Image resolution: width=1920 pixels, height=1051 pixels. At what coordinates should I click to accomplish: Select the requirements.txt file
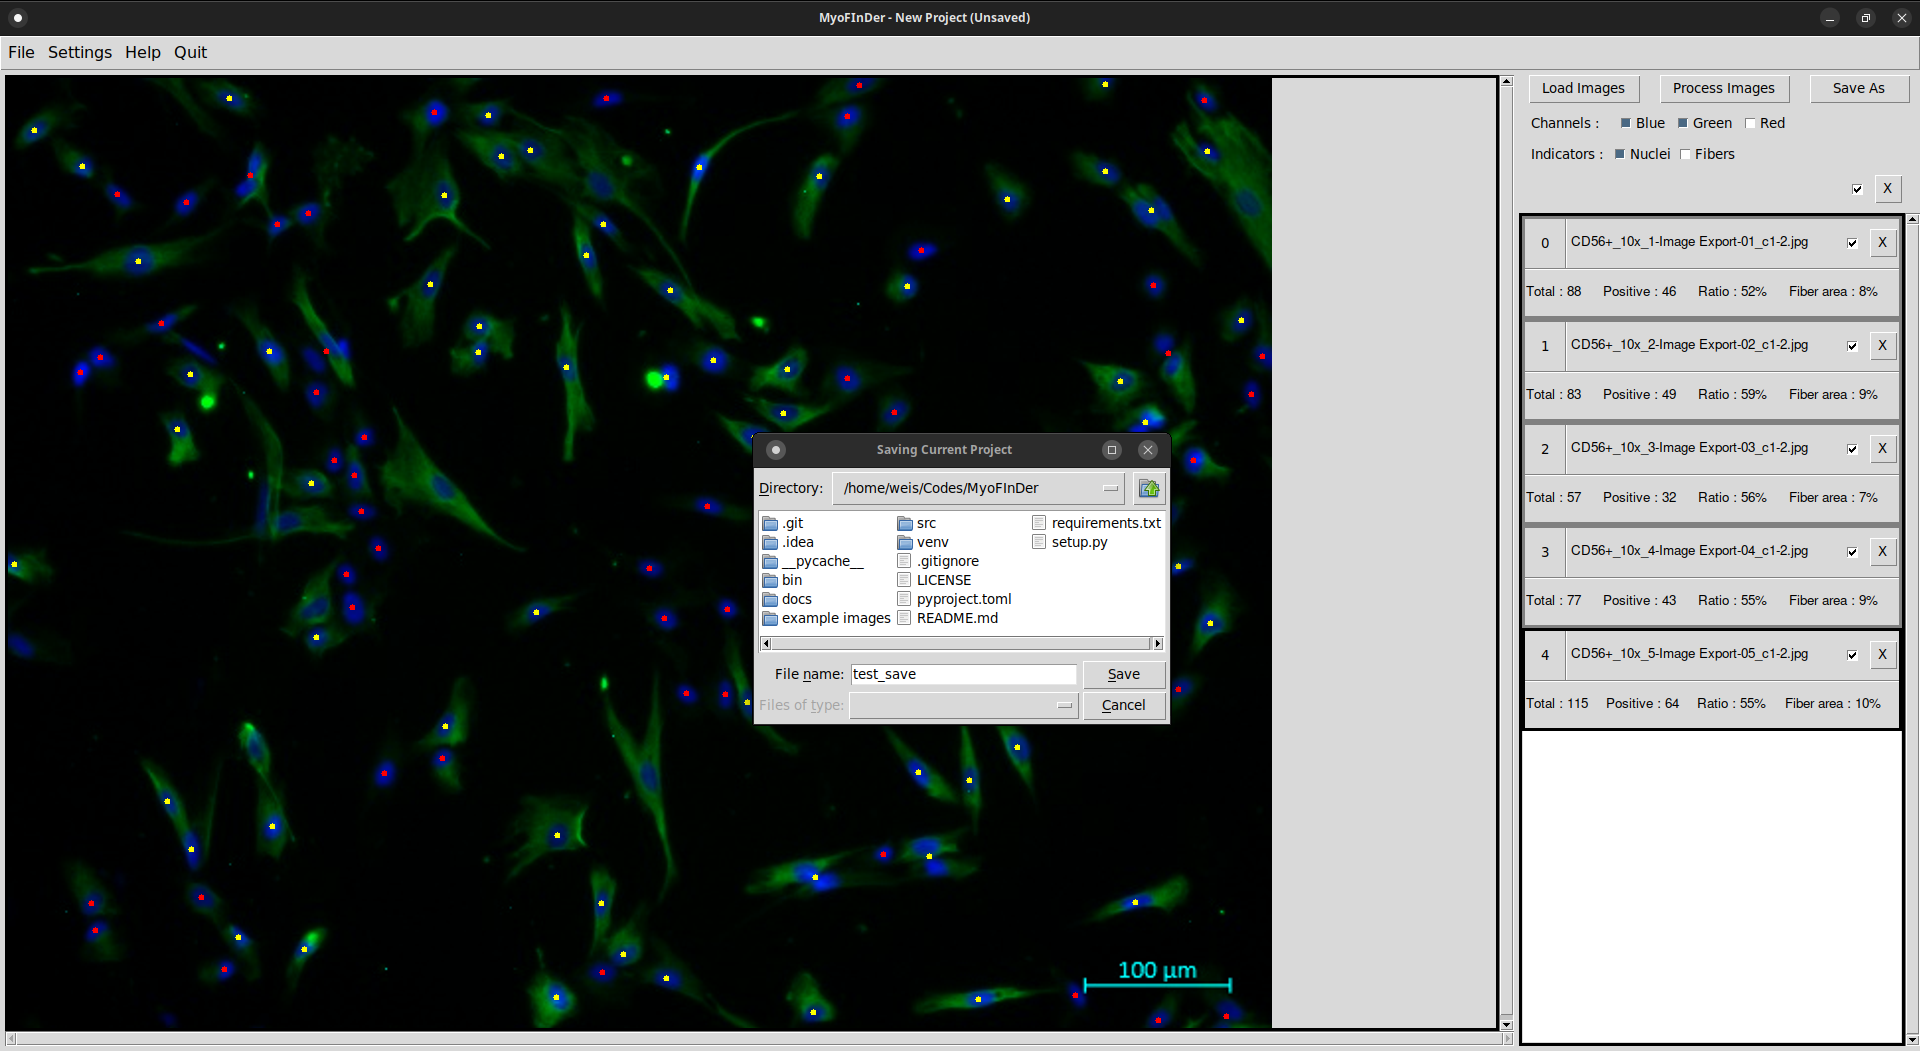(1096, 523)
